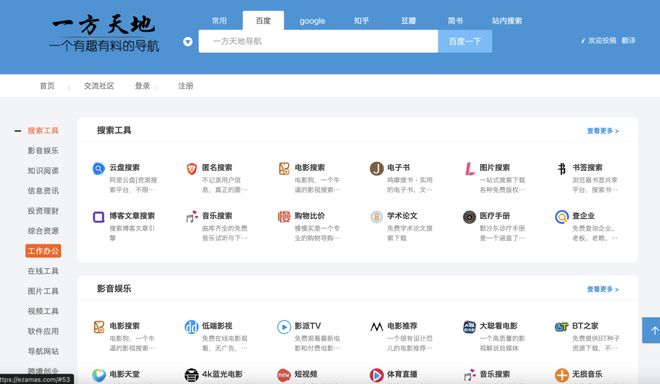660x384 pixels.
Task: Focus the 一方天地导航 search input
Action: (x=318, y=41)
